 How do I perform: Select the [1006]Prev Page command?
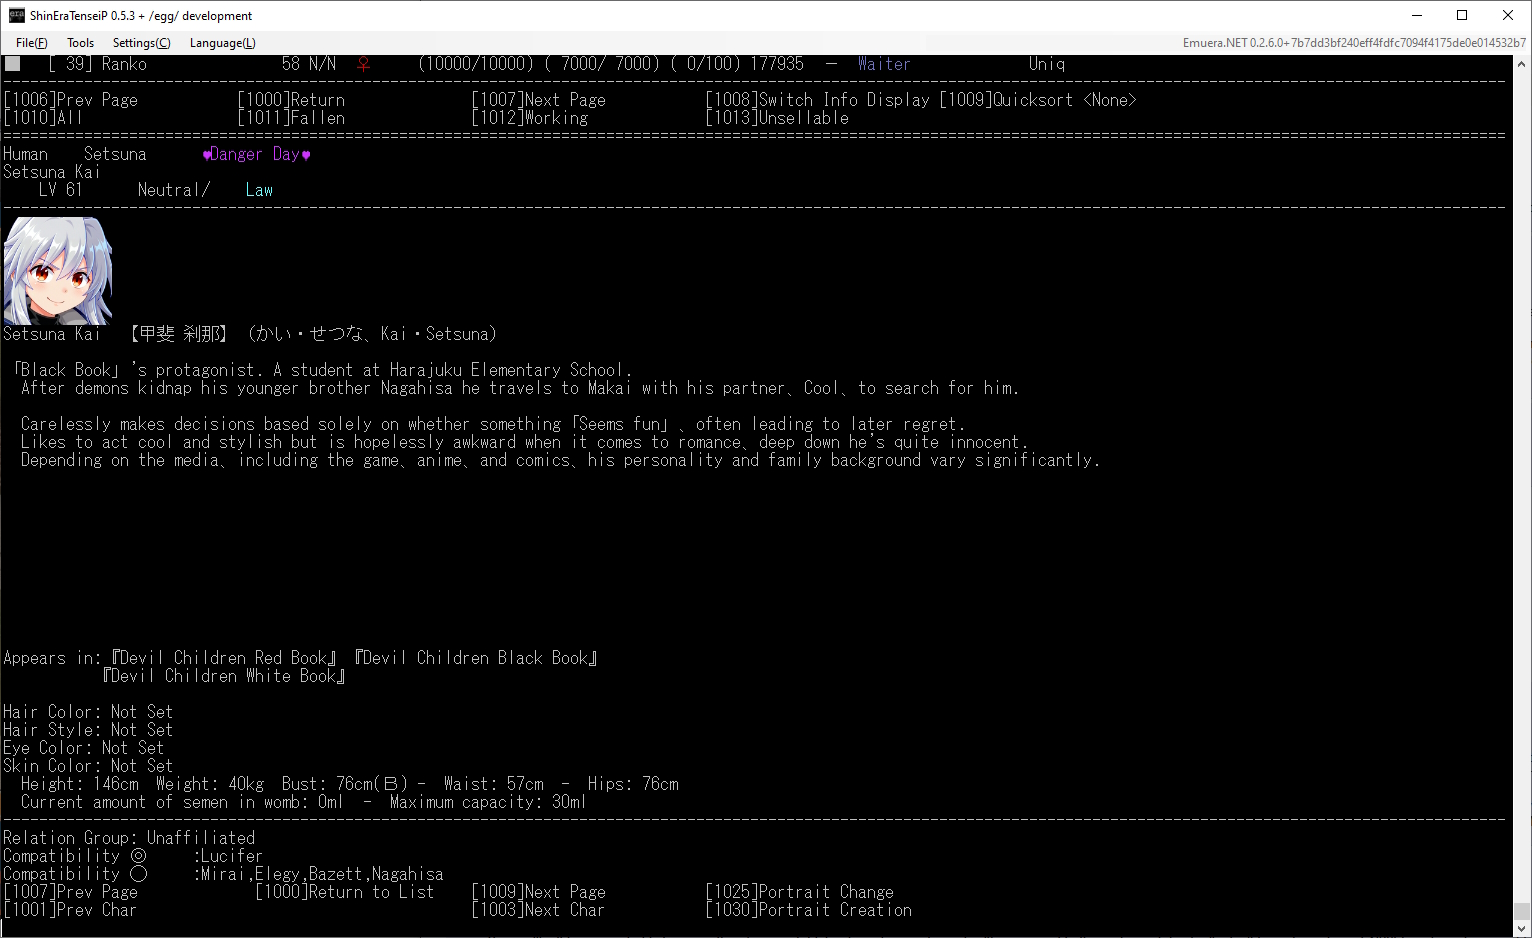coord(71,100)
